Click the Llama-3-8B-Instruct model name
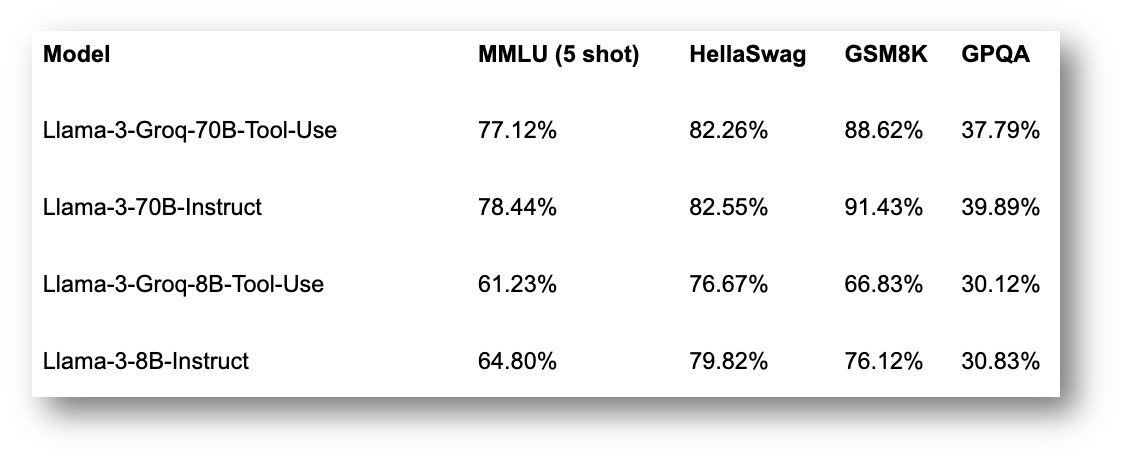 (x=146, y=360)
